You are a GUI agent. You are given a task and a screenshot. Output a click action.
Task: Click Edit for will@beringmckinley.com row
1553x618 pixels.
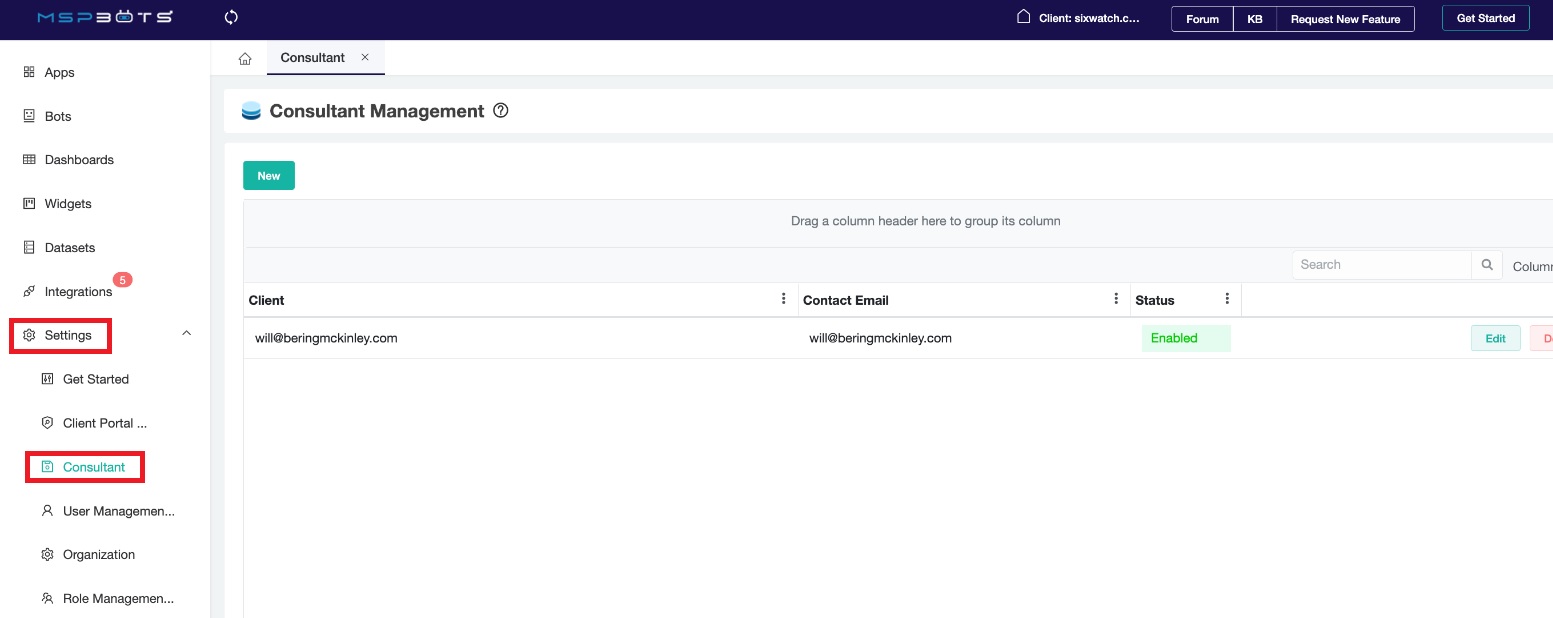(1495, 338)
